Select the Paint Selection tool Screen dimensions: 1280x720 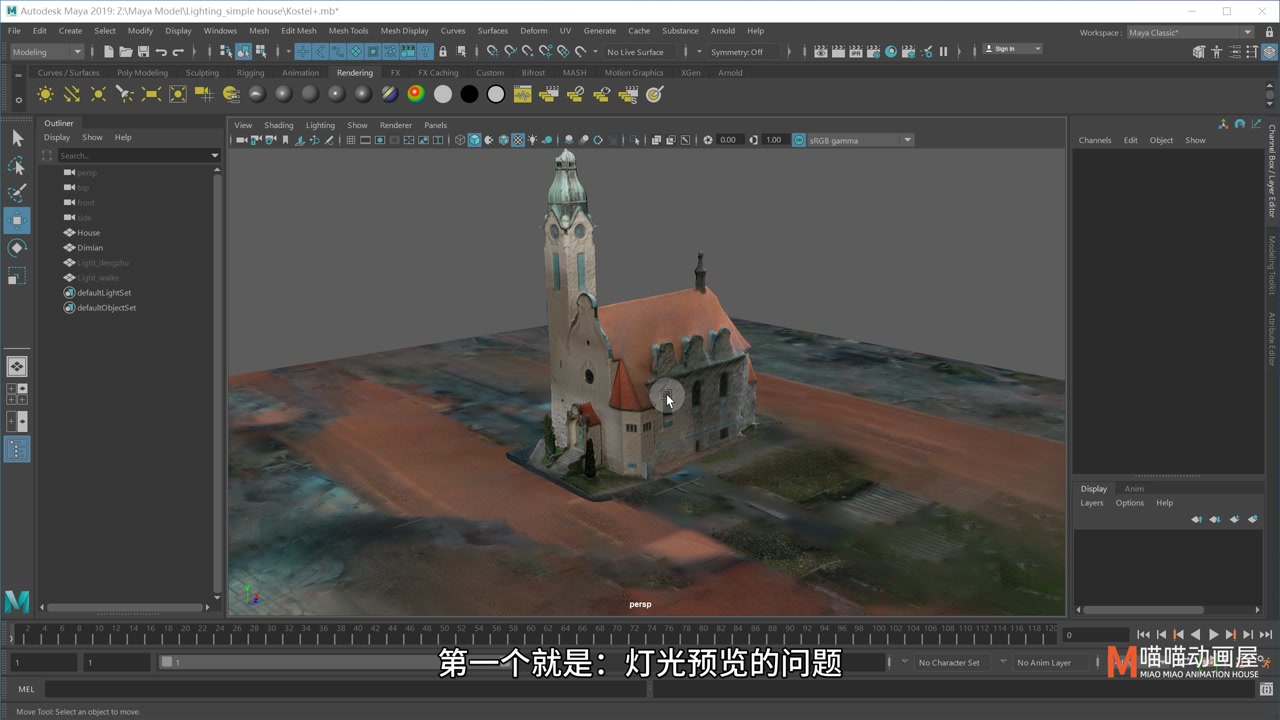(17, 192)
